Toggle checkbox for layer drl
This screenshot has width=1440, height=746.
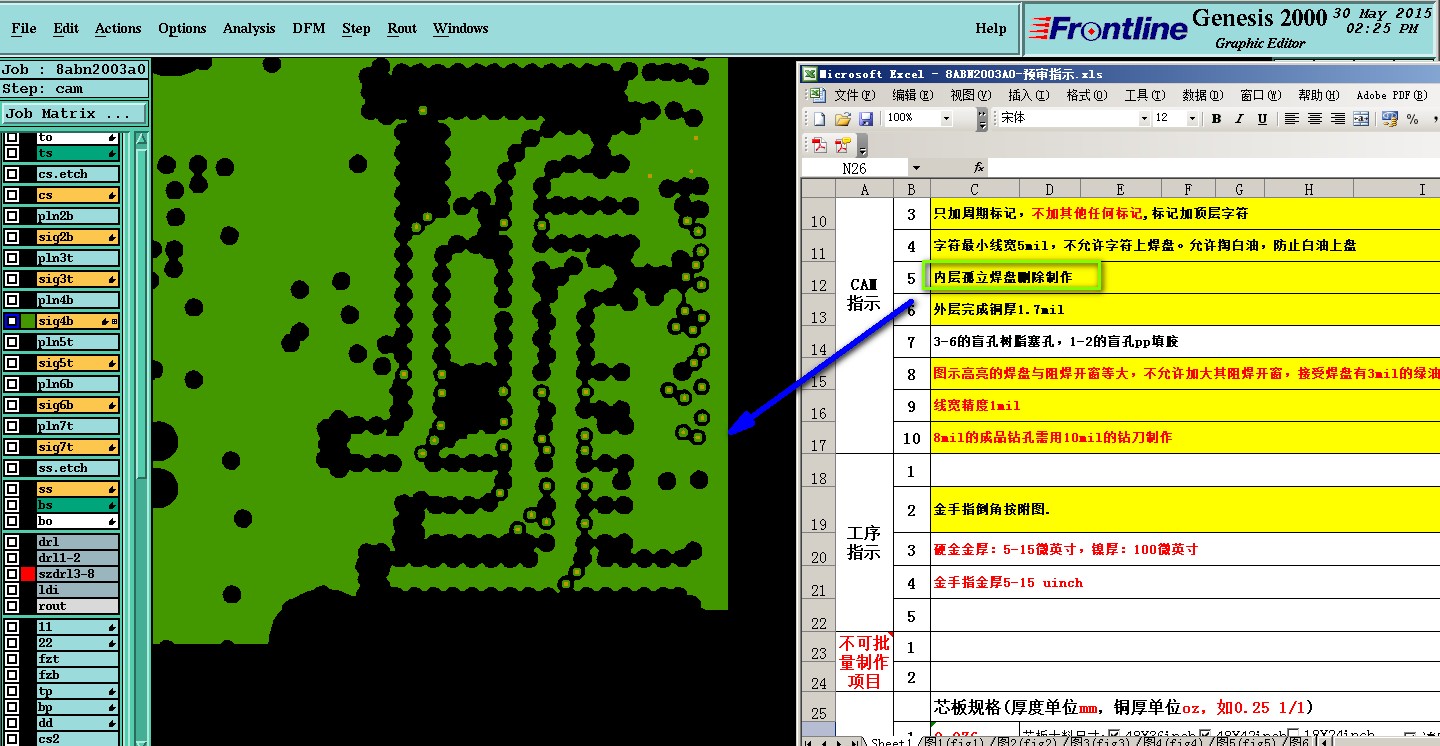pos(12,542)
